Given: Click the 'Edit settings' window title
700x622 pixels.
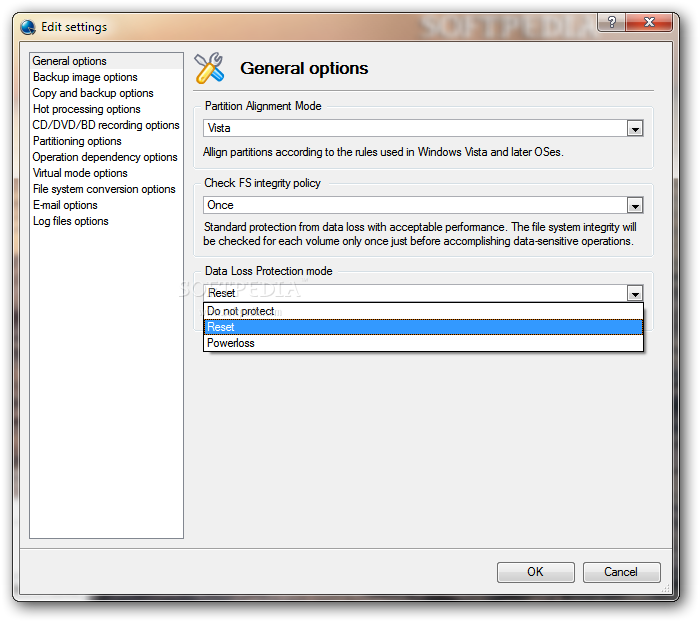Looking at the screenshot, I should [x=74, y=27].
